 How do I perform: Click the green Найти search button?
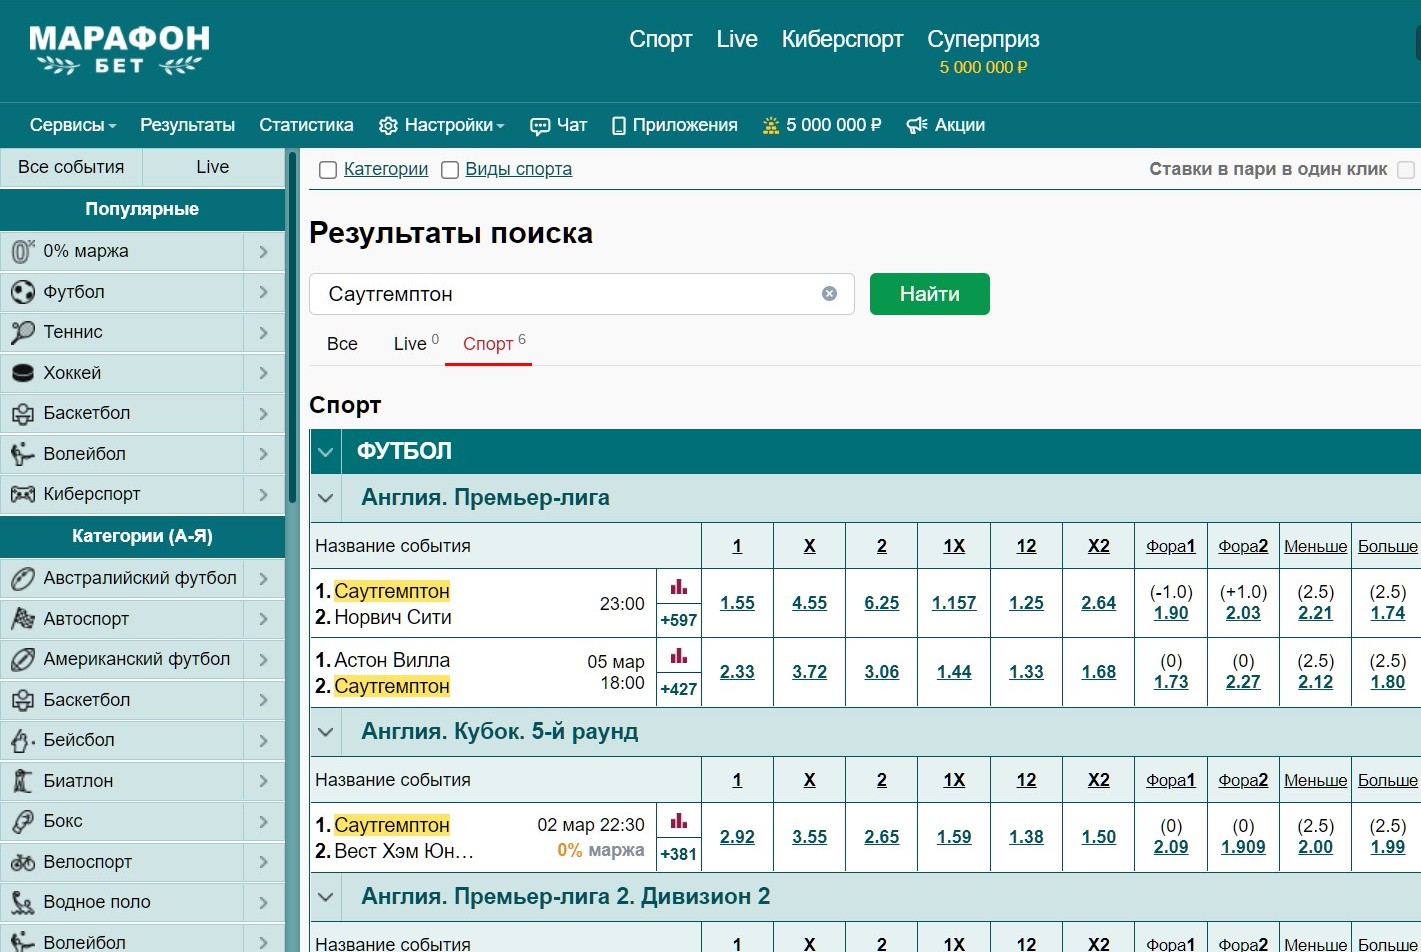930,294
